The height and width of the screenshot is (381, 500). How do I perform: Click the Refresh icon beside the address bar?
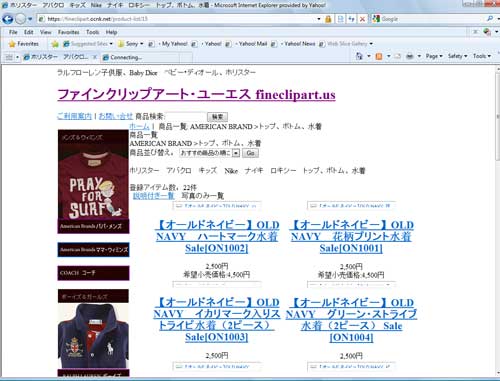(351, 19)
